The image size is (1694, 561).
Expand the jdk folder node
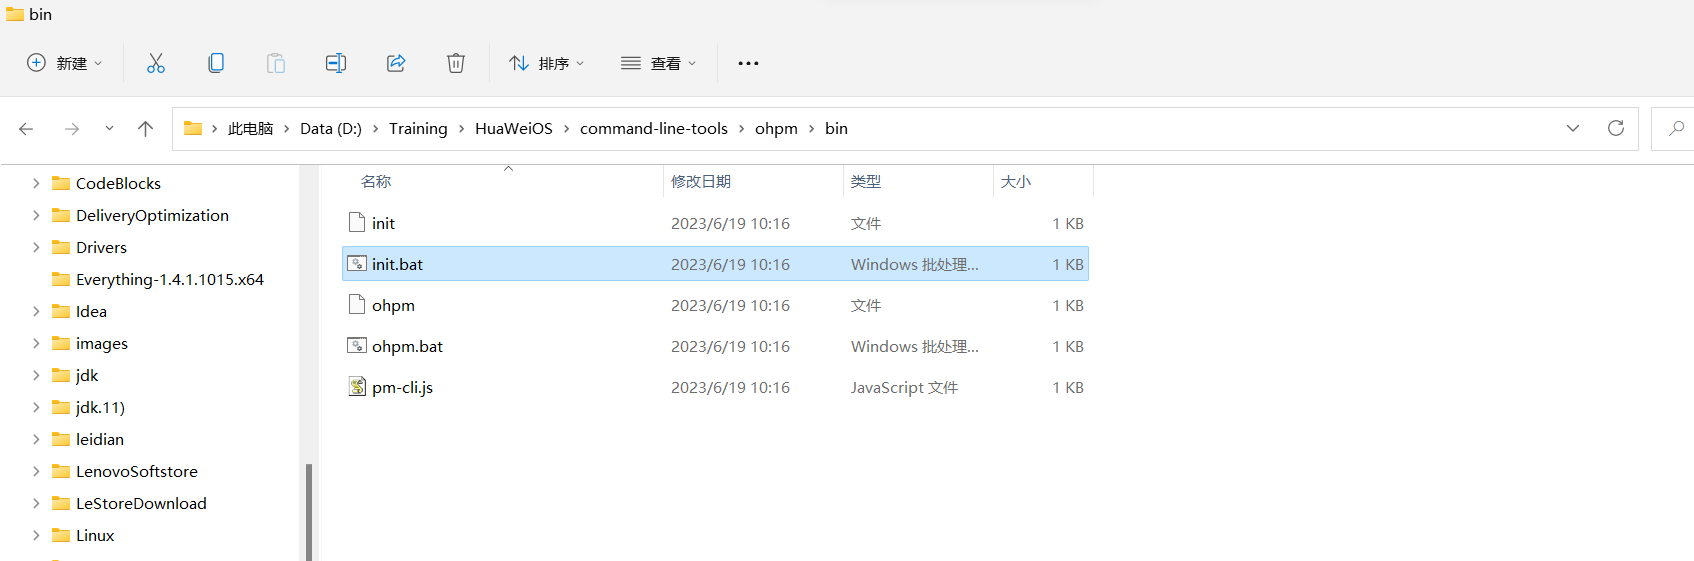click(x=36, y=375)
